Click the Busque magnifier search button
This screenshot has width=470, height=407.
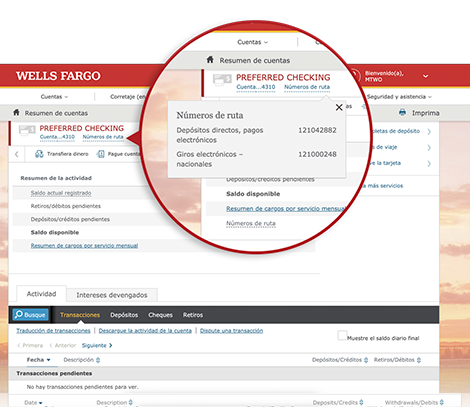click(x=30, y=315)
